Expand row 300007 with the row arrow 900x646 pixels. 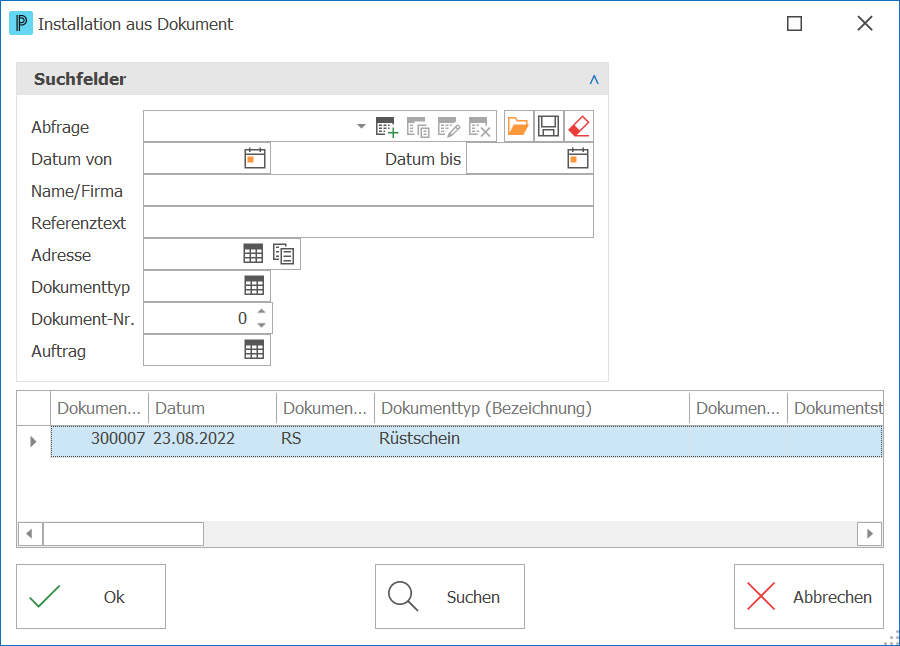tap(33, 441)
